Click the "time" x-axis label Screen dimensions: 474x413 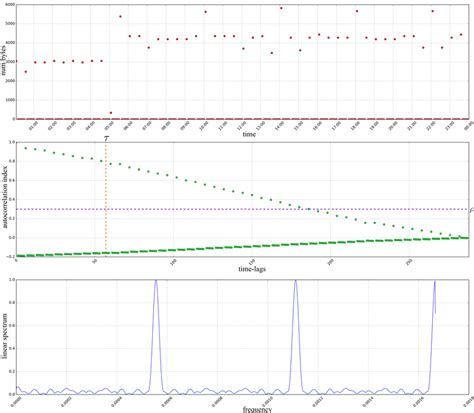[x=249, y=134]
